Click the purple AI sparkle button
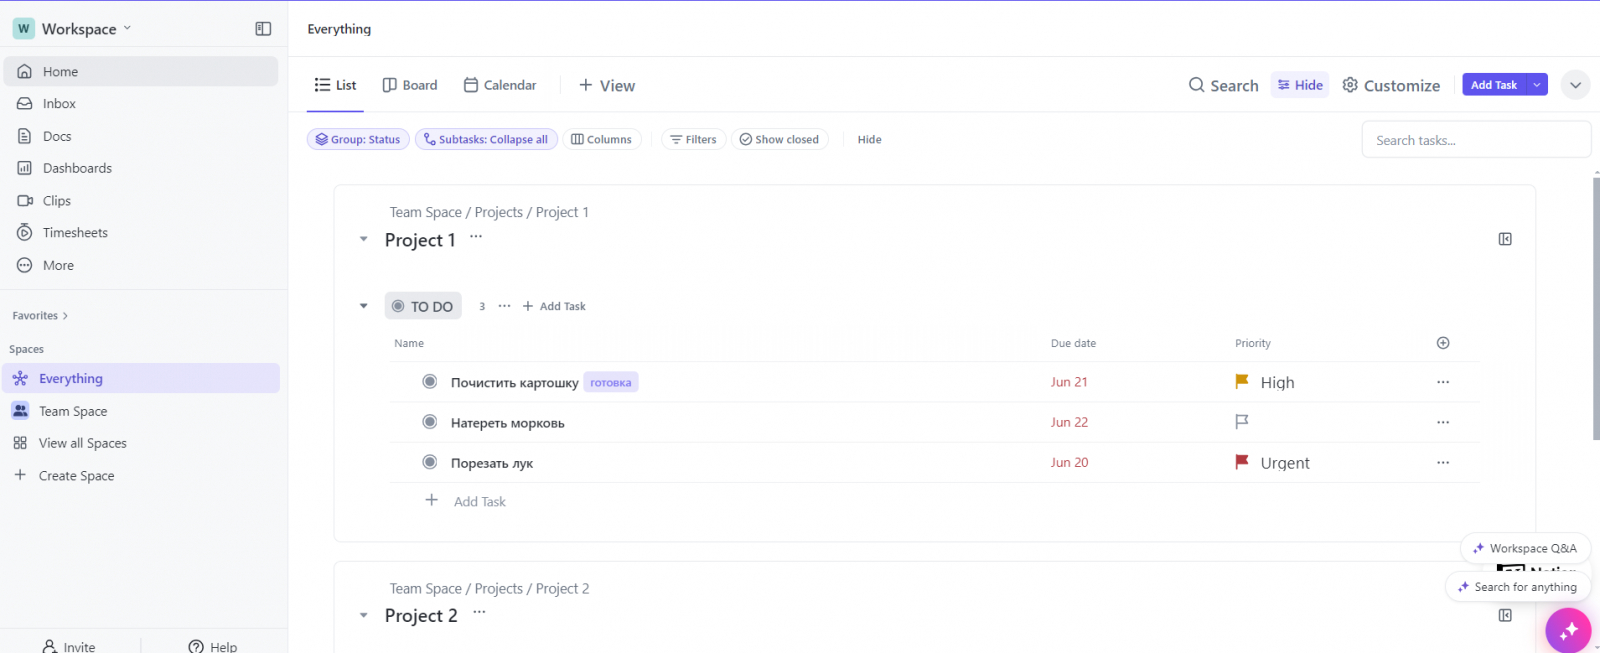 [x=1567, y=630]
